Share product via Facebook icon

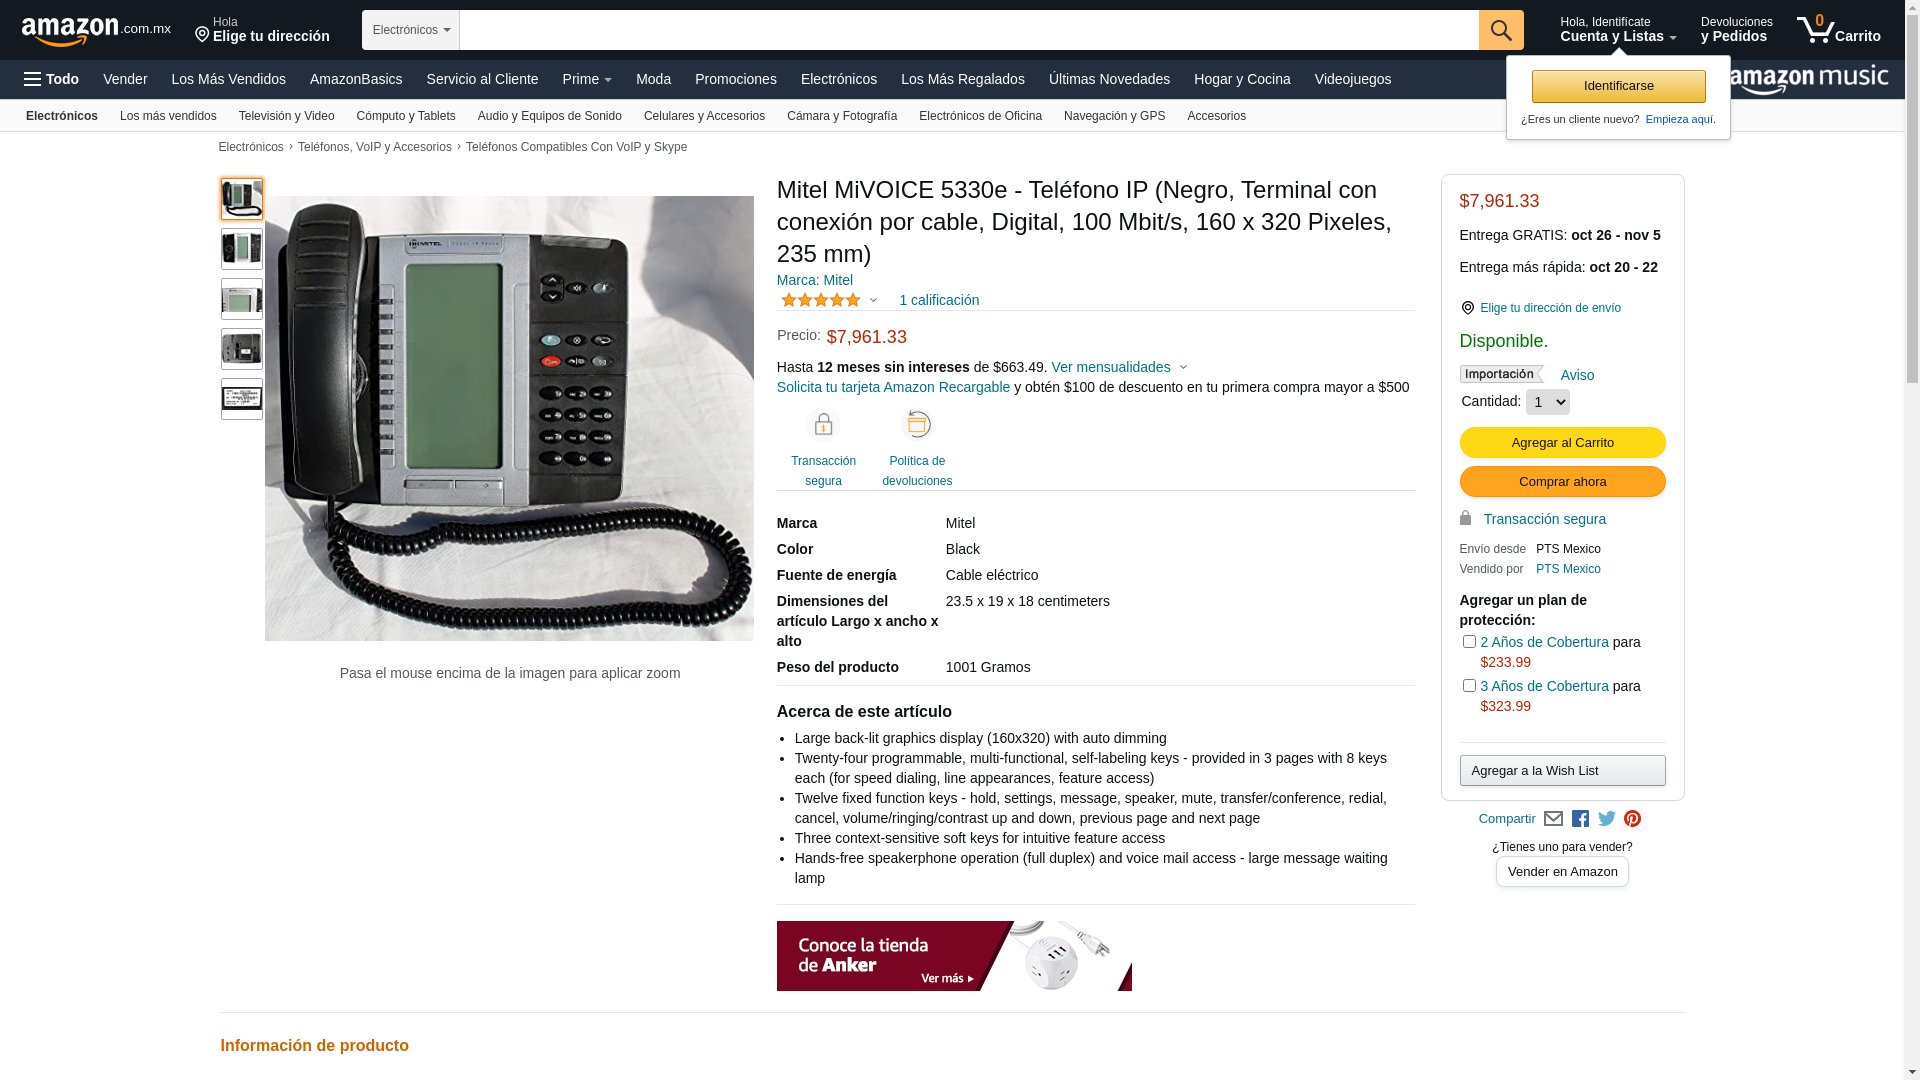(1580, 819)
